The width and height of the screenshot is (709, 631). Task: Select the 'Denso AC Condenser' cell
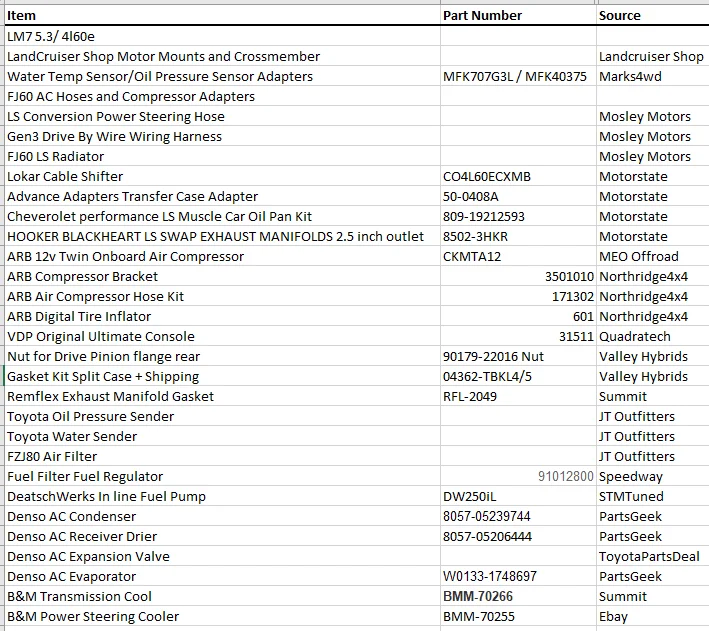[222, 516]
